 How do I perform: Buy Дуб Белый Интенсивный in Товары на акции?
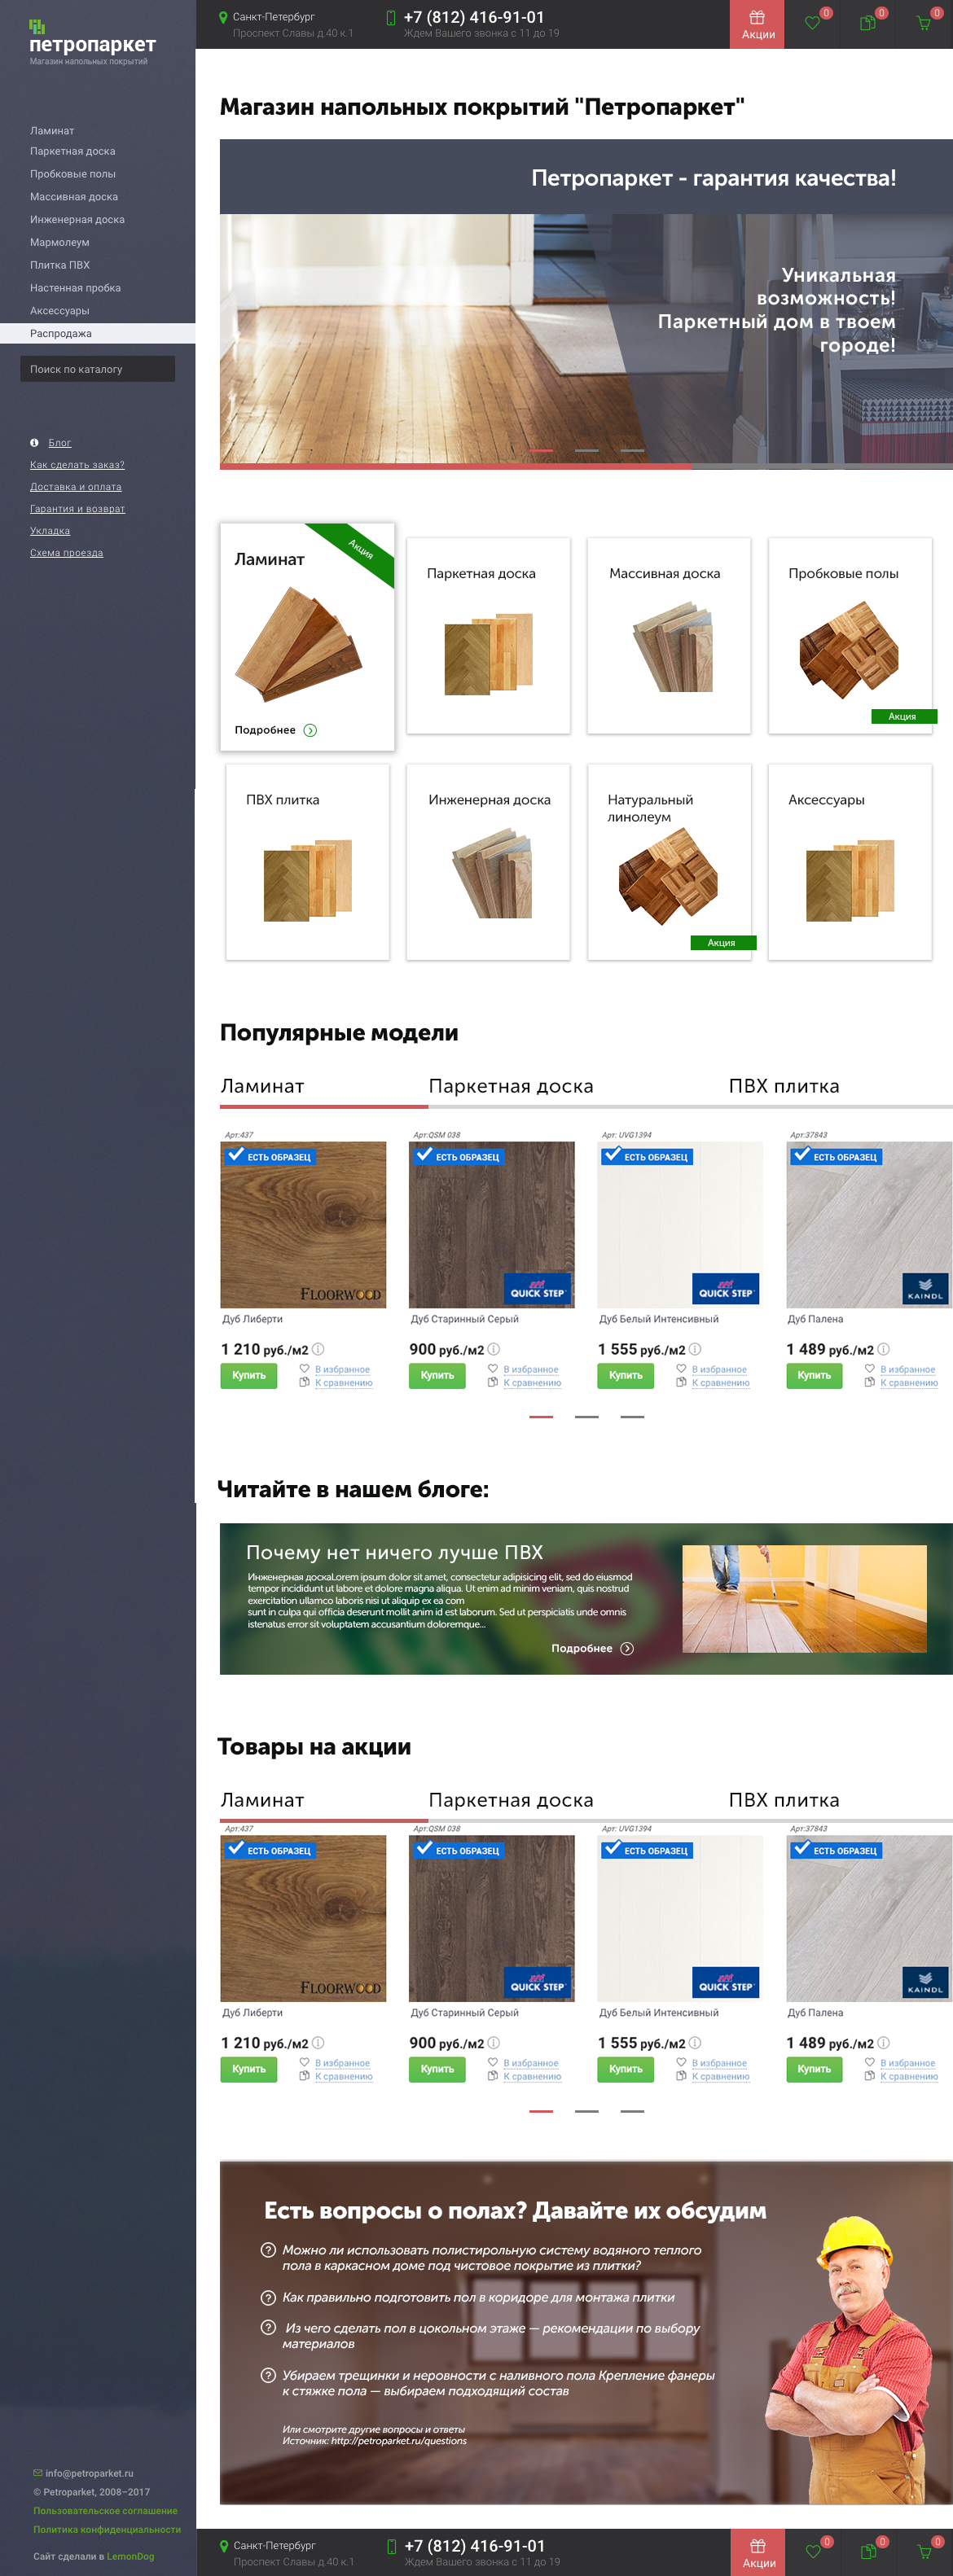625,2069
